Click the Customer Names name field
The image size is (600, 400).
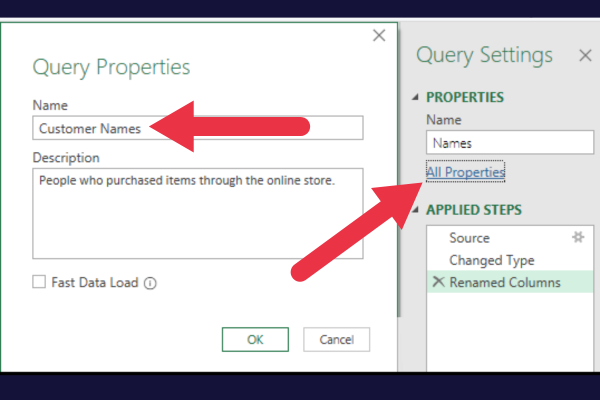coord(198,128)
